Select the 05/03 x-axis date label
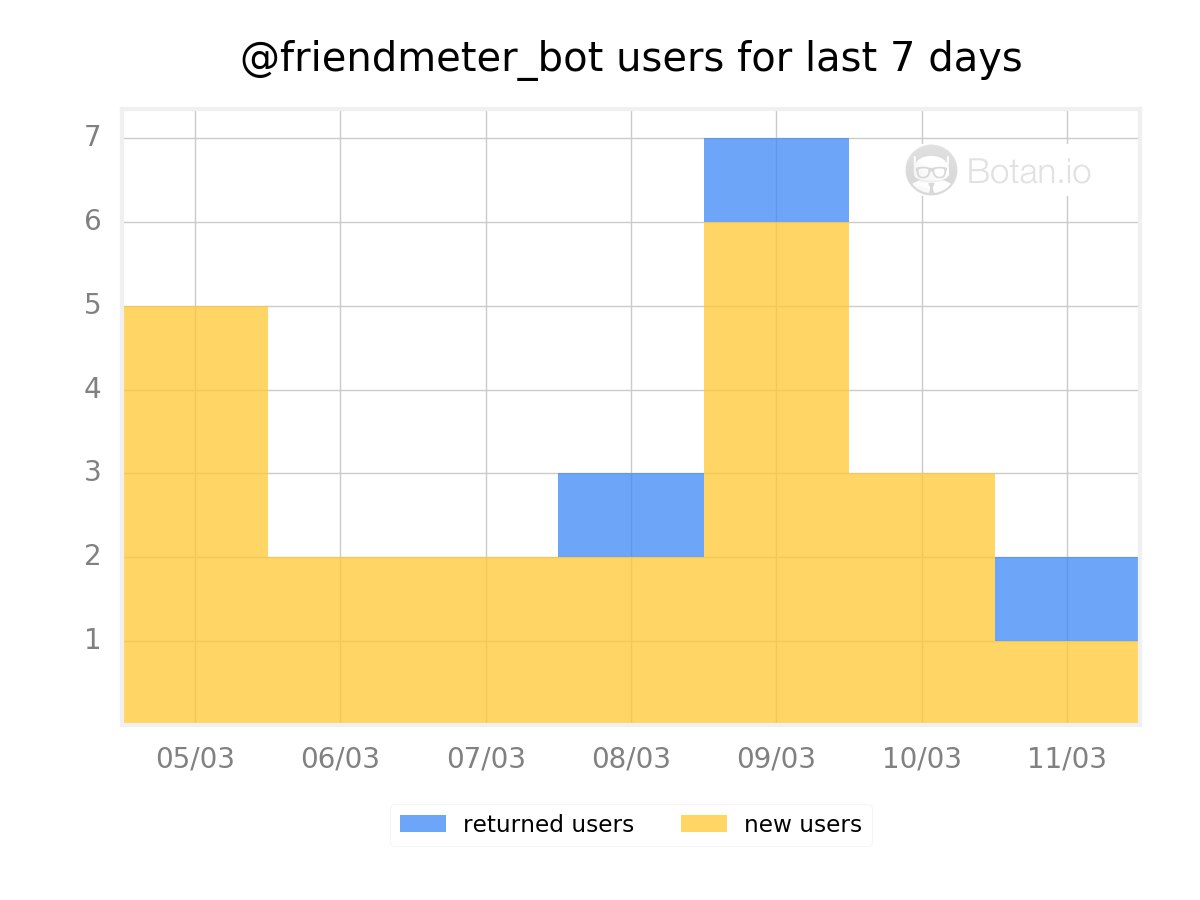Screen dimensions: 1200x900 point(195,758)
